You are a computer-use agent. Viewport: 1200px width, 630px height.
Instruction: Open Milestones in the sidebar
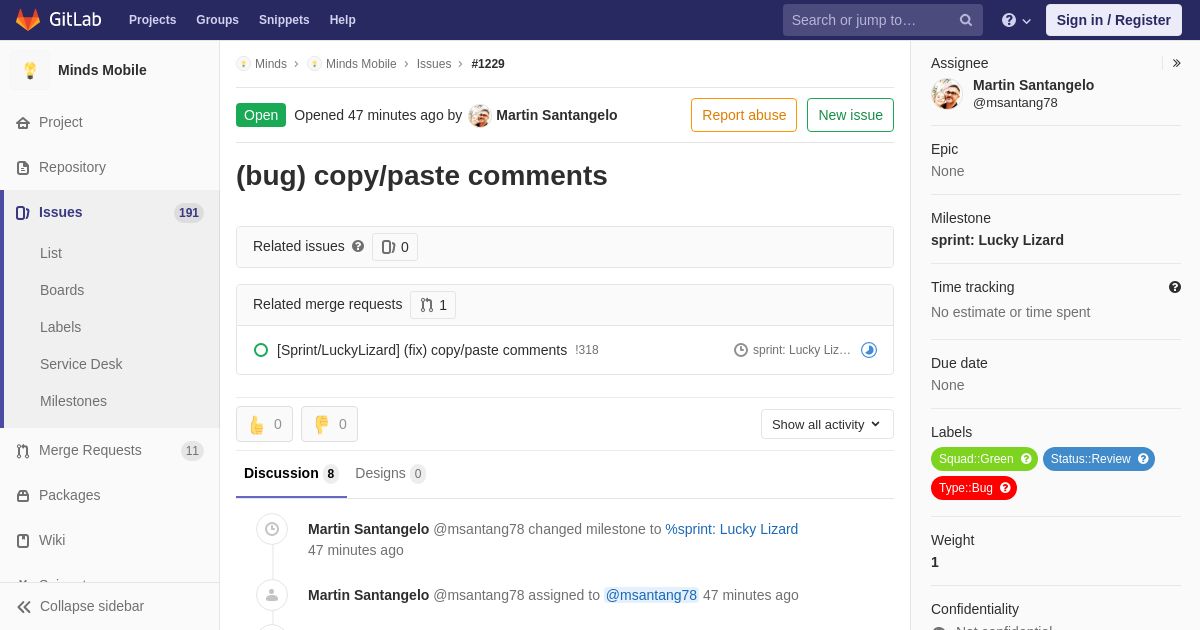click(73, 401)
